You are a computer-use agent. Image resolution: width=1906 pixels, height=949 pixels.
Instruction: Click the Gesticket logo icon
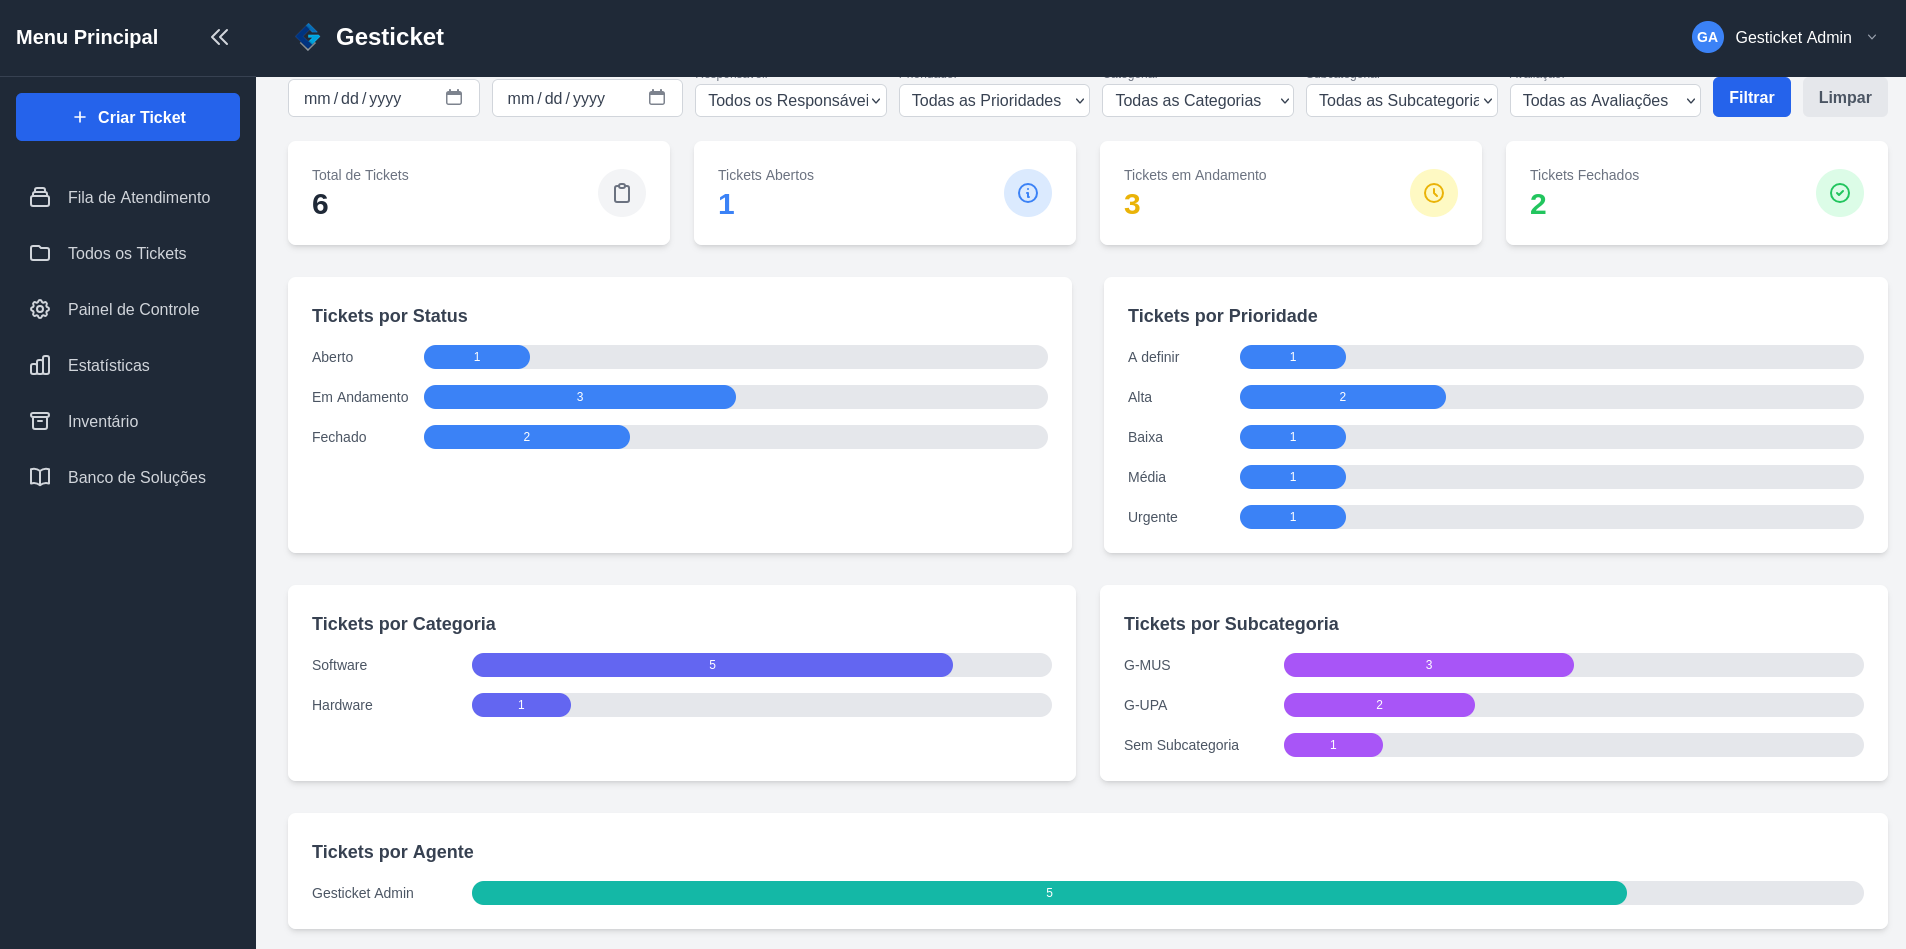[308, 37]
